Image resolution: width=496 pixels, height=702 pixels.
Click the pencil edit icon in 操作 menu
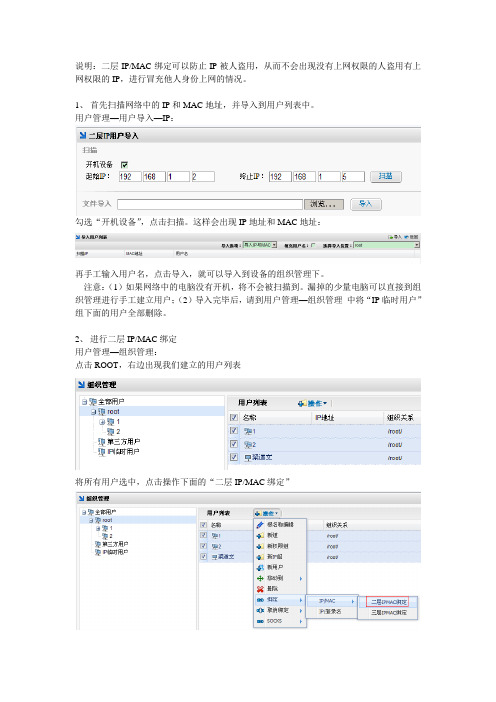click(x=260, y=524)
